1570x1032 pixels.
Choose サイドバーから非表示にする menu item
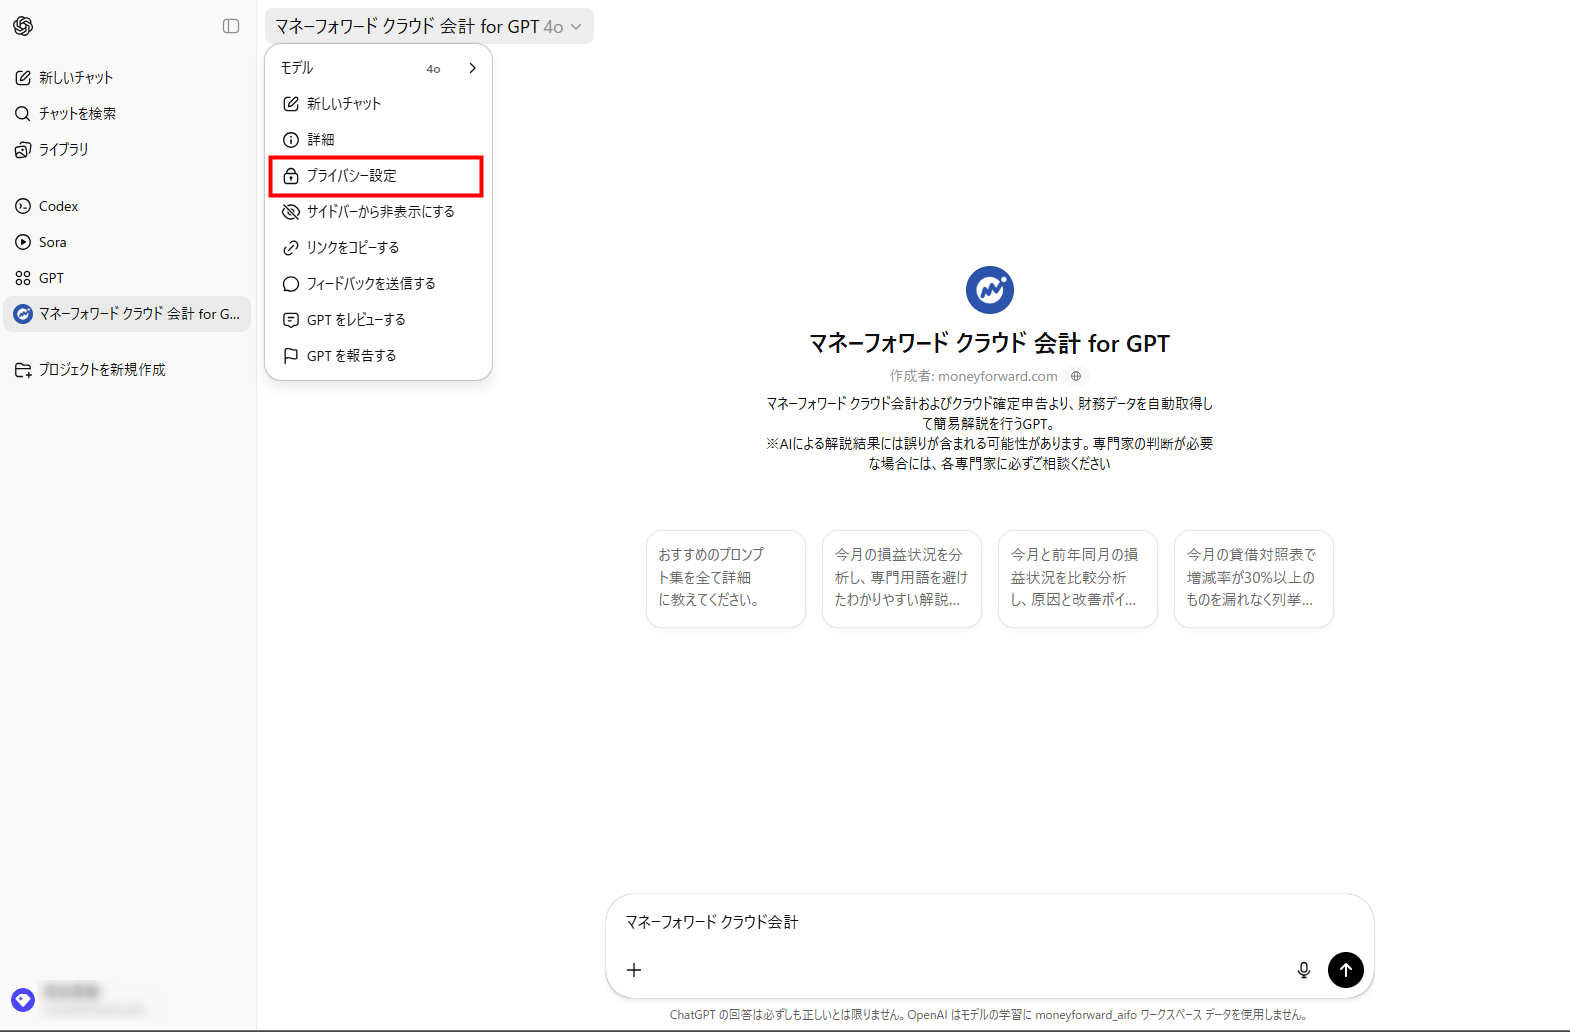(x=378, y=212)
